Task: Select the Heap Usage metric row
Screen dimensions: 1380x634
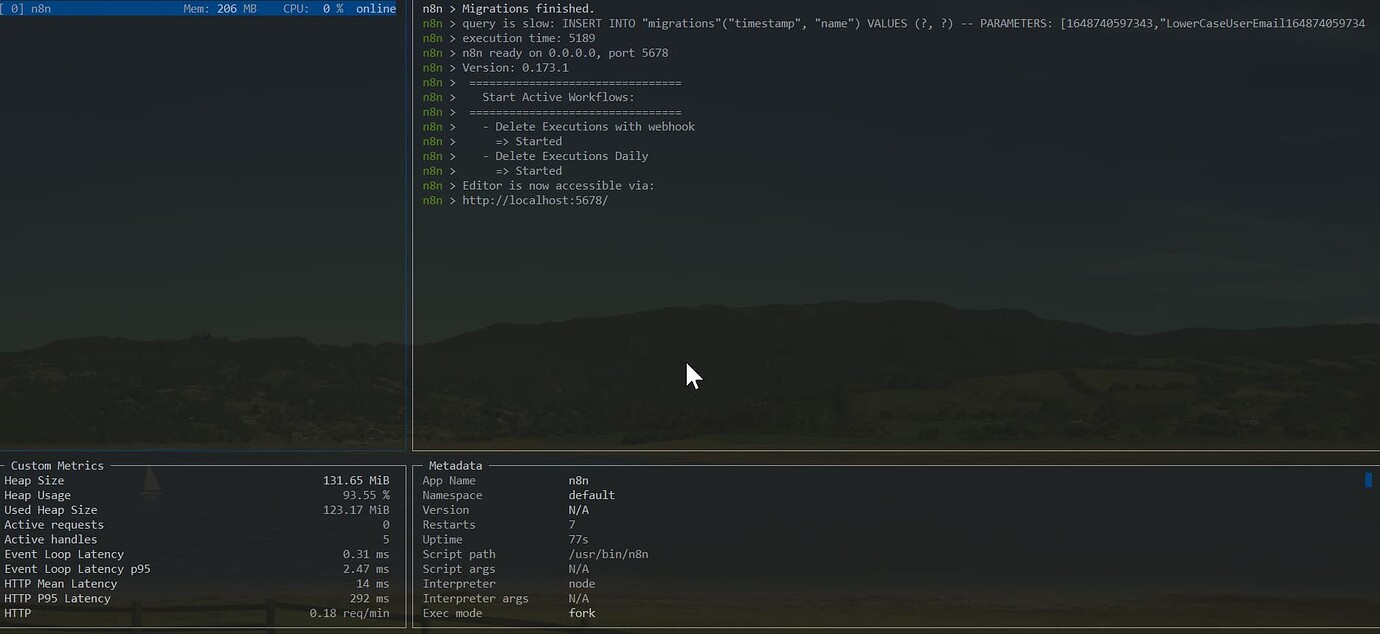Action: (38, 495)
